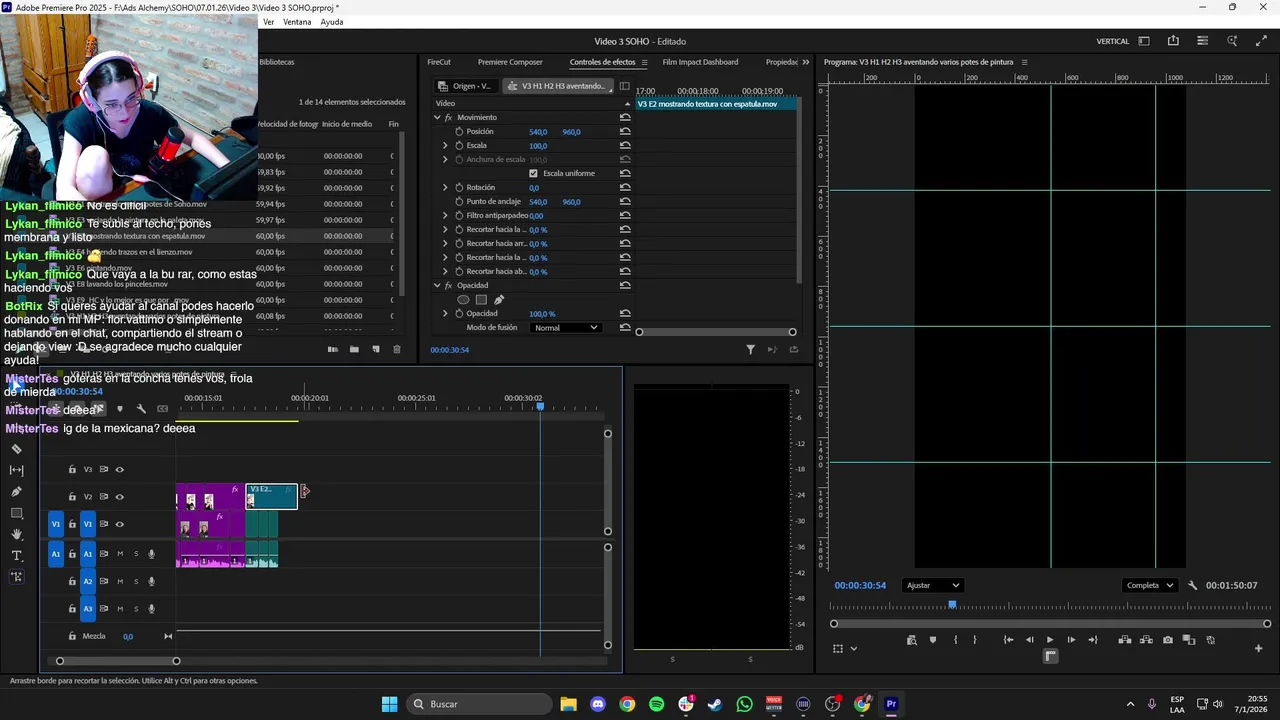Image resolution: width=1280 pixels, height=720 pixels.
Task: Collapse the Opacidad effect section
Action: click(x=437, y=285)
